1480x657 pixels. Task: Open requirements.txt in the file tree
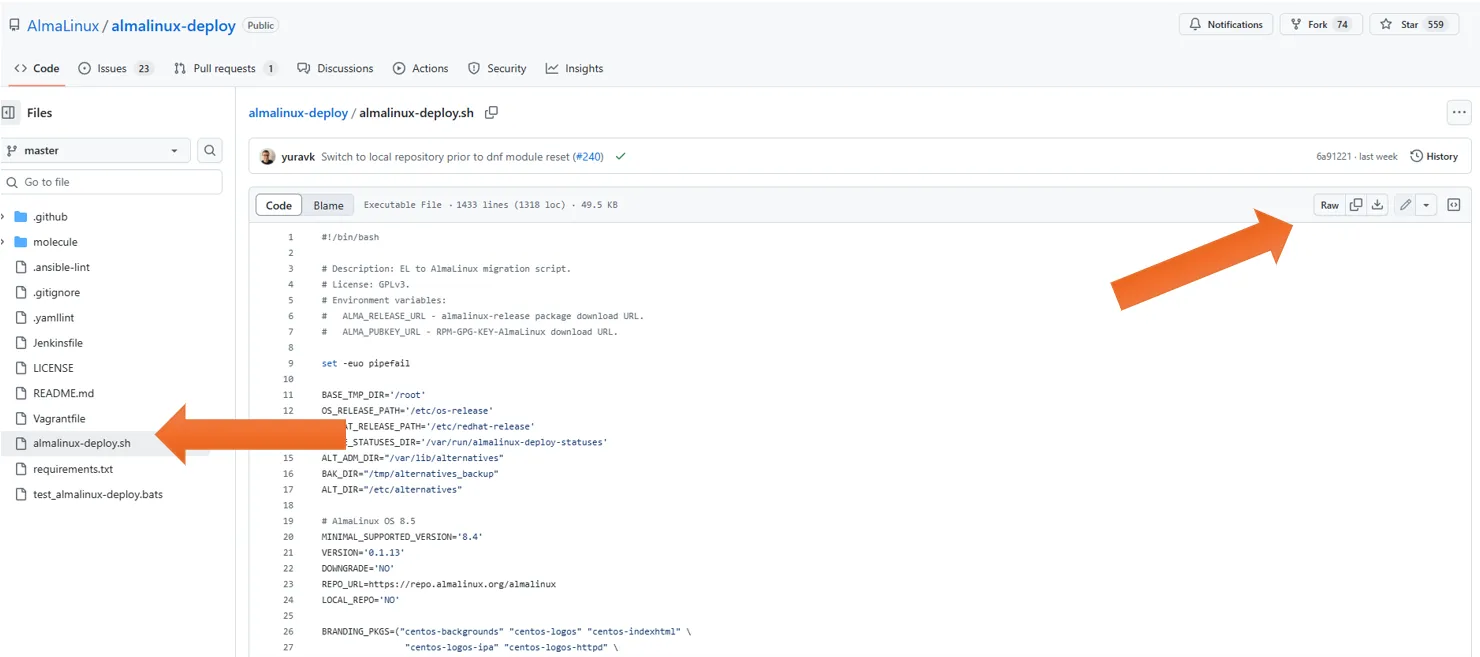pyautogui.click(x=73, y=469)
